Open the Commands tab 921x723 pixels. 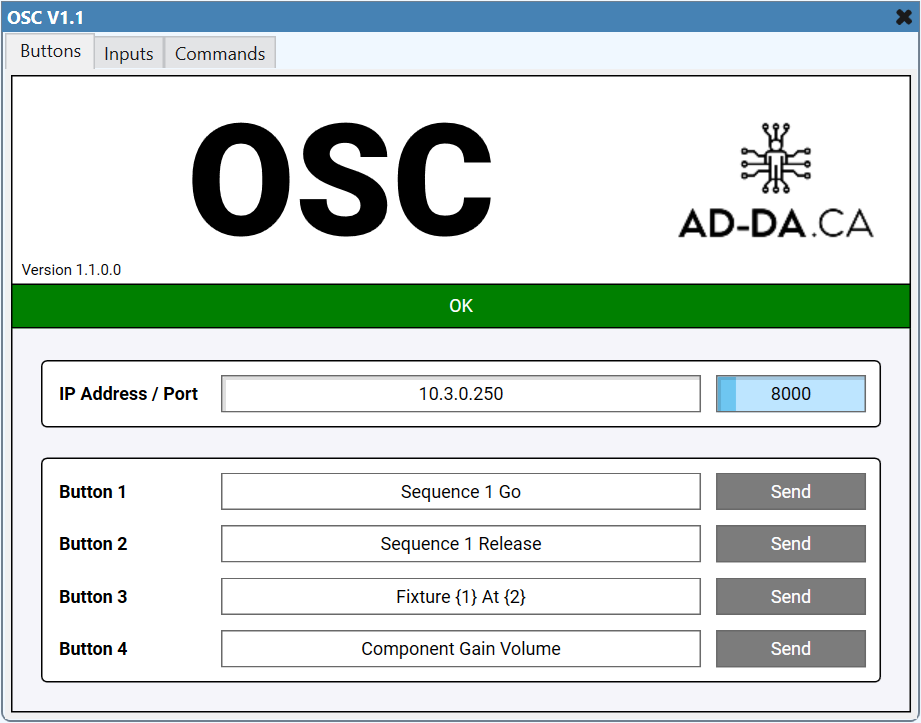(x=219, y=54)
